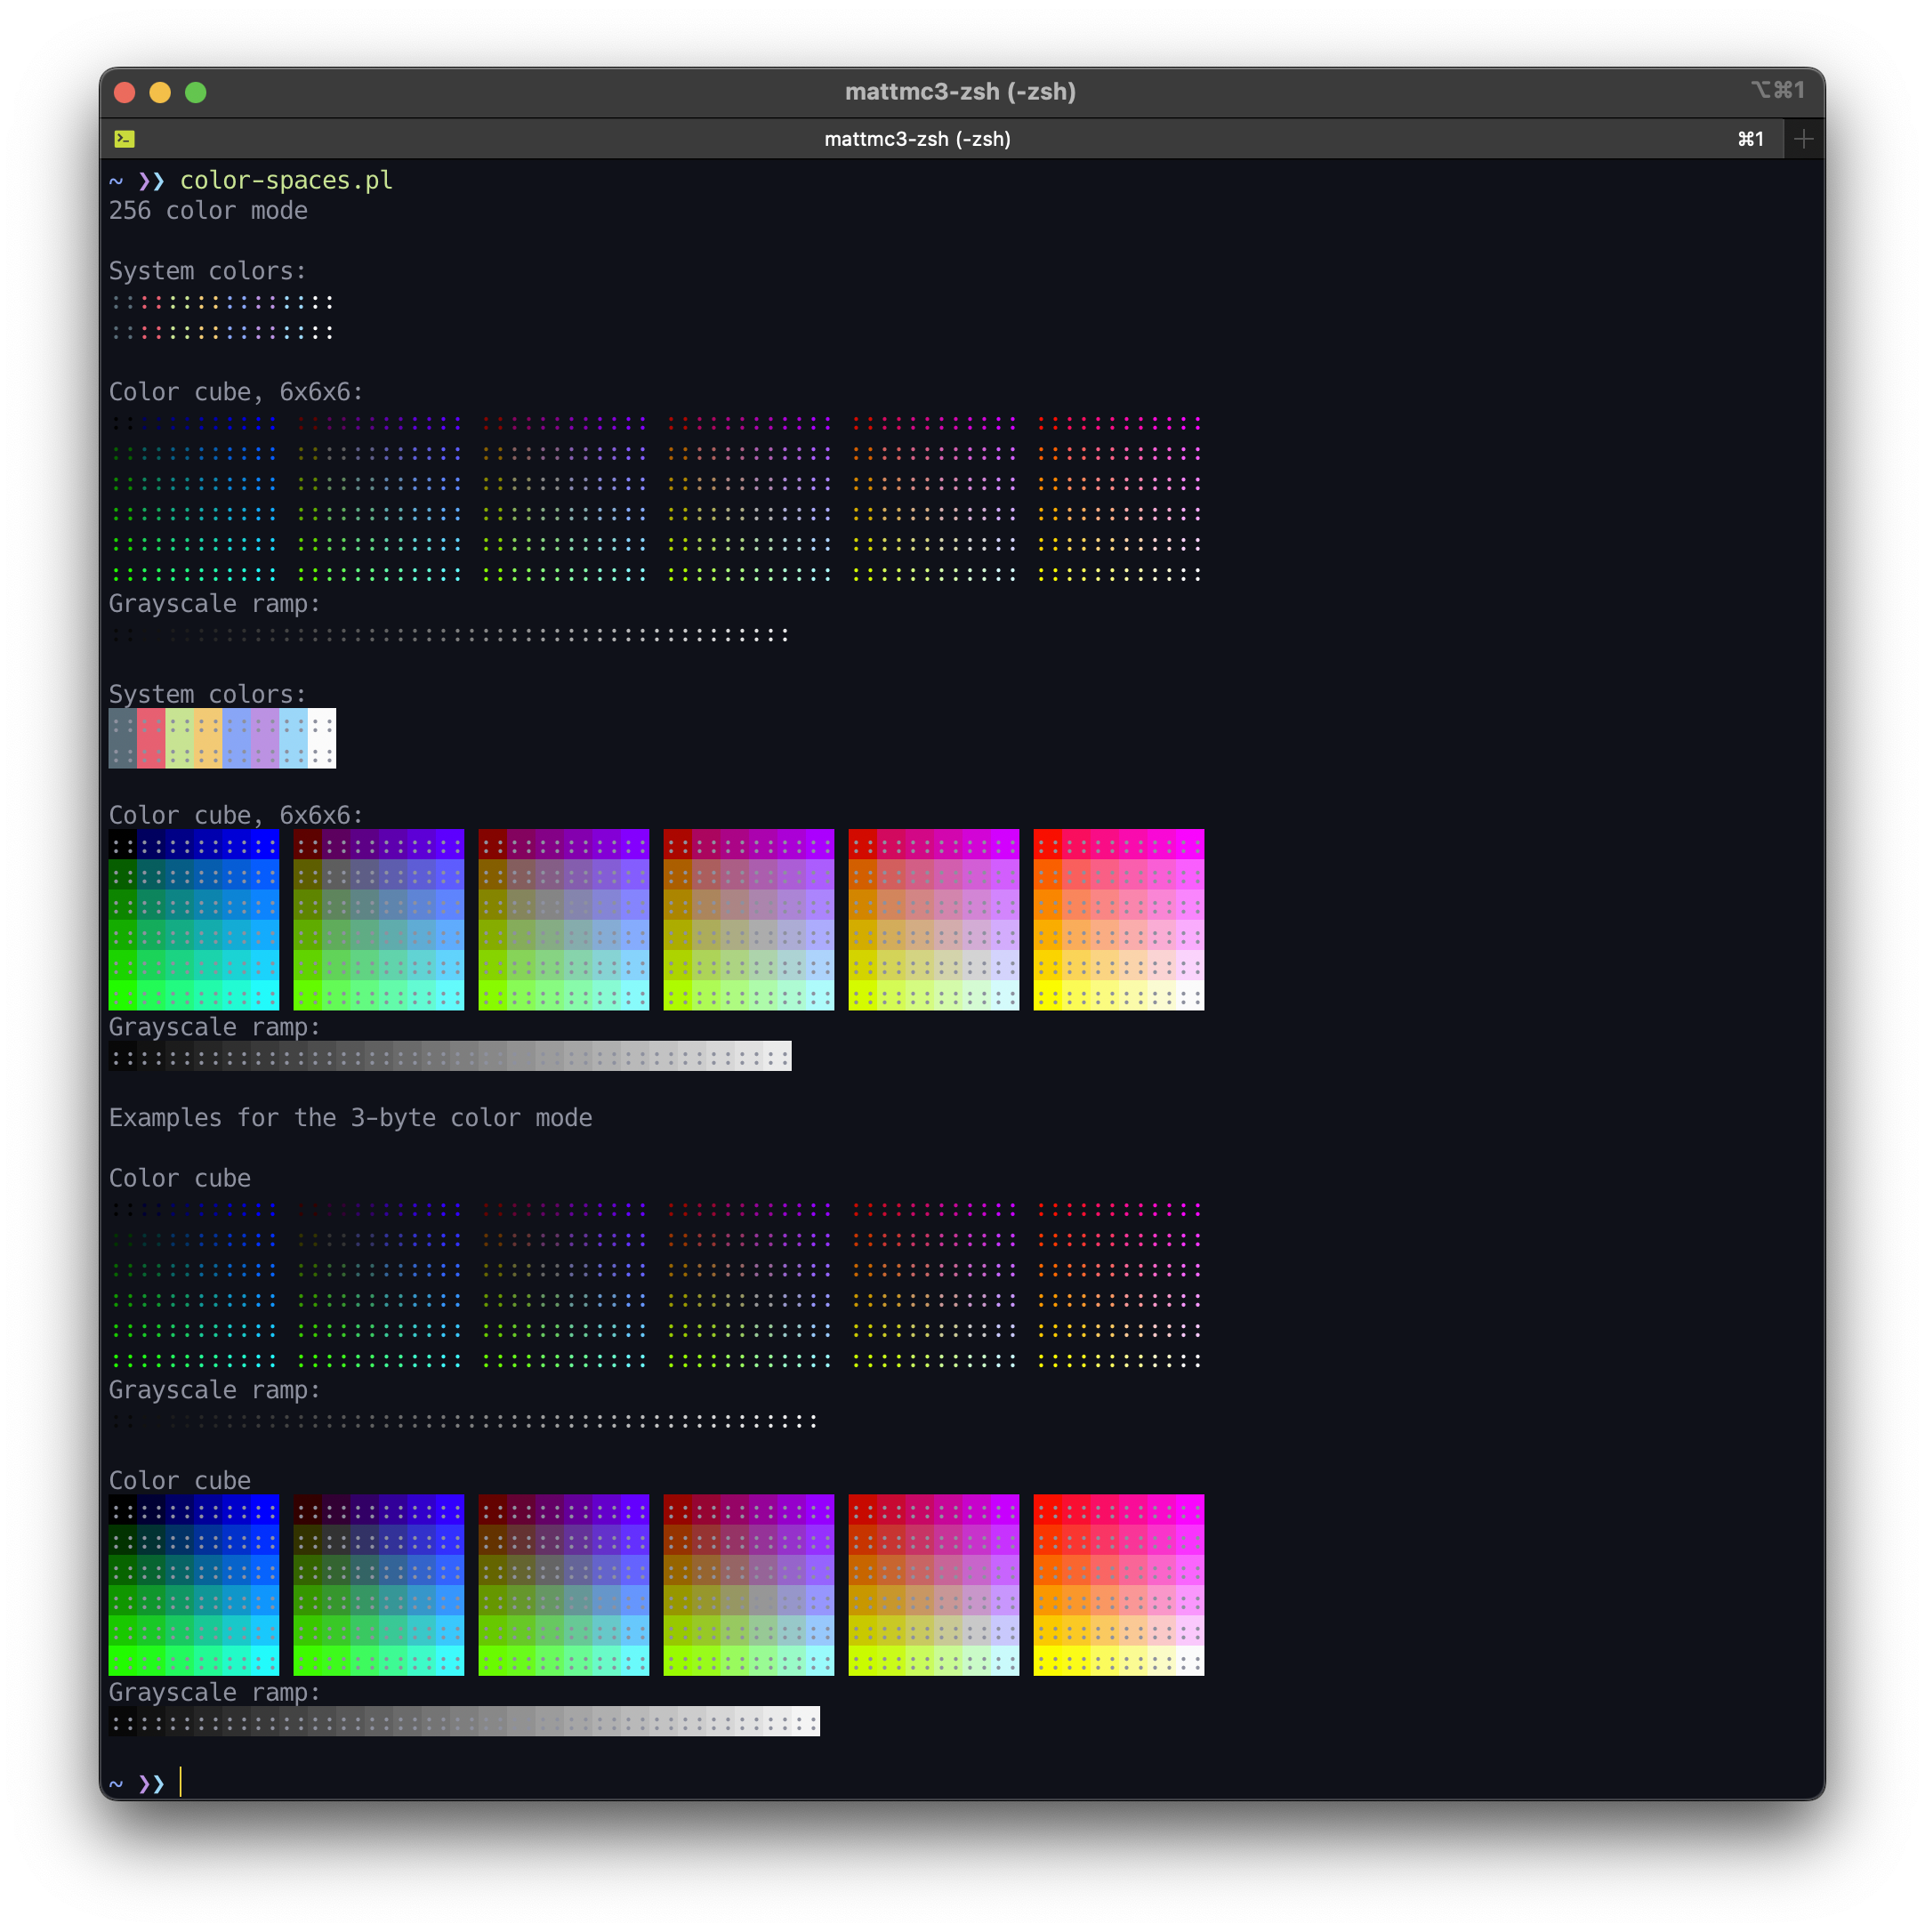Click the red system color block
1925x1932 pixels.
[x=151, y=738]
